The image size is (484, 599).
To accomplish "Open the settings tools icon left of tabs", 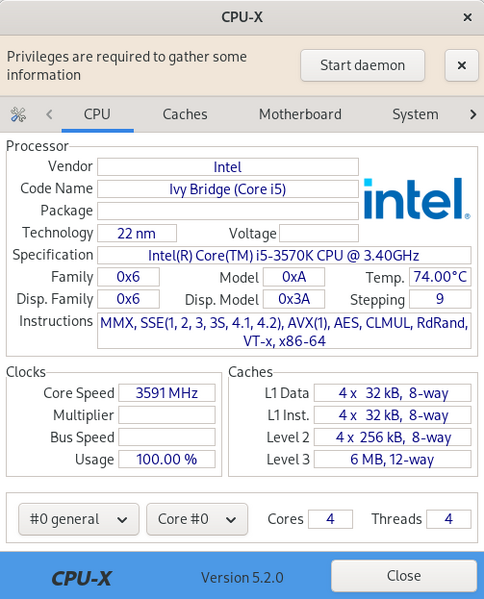I will (18, 114).
